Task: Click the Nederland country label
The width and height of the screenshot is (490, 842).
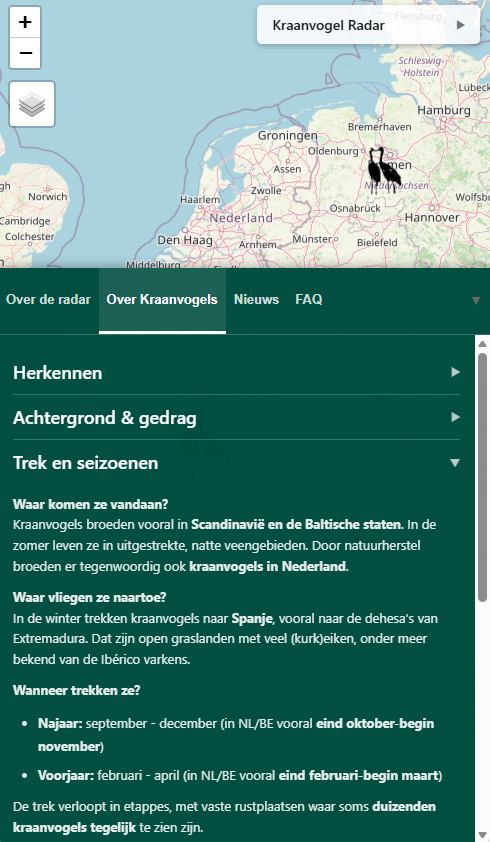Action: tap(241, 218)
